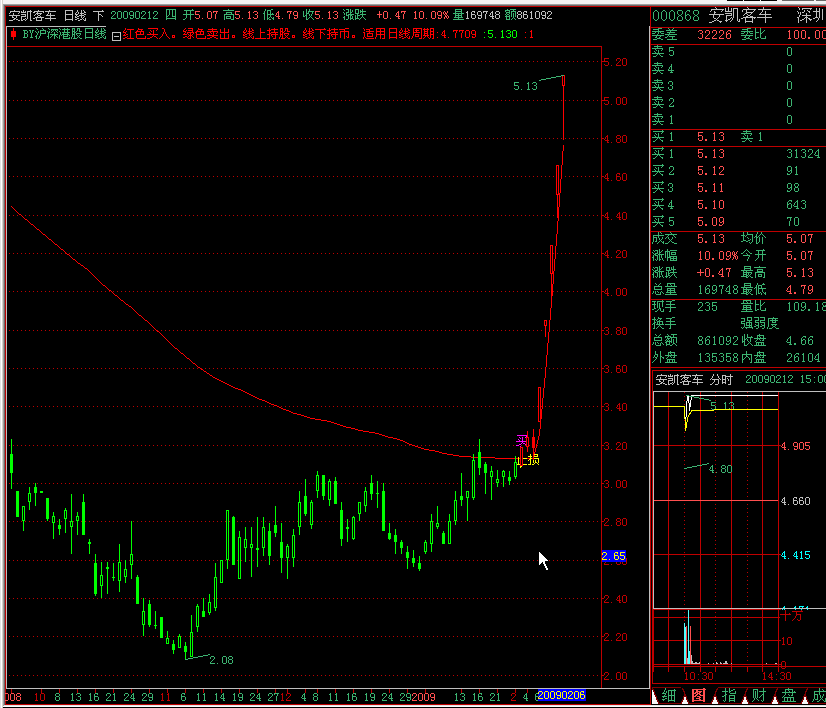Click the topmost red candlestick at 5.13
This screenshot has height=708, width=826.
(564, 80)
